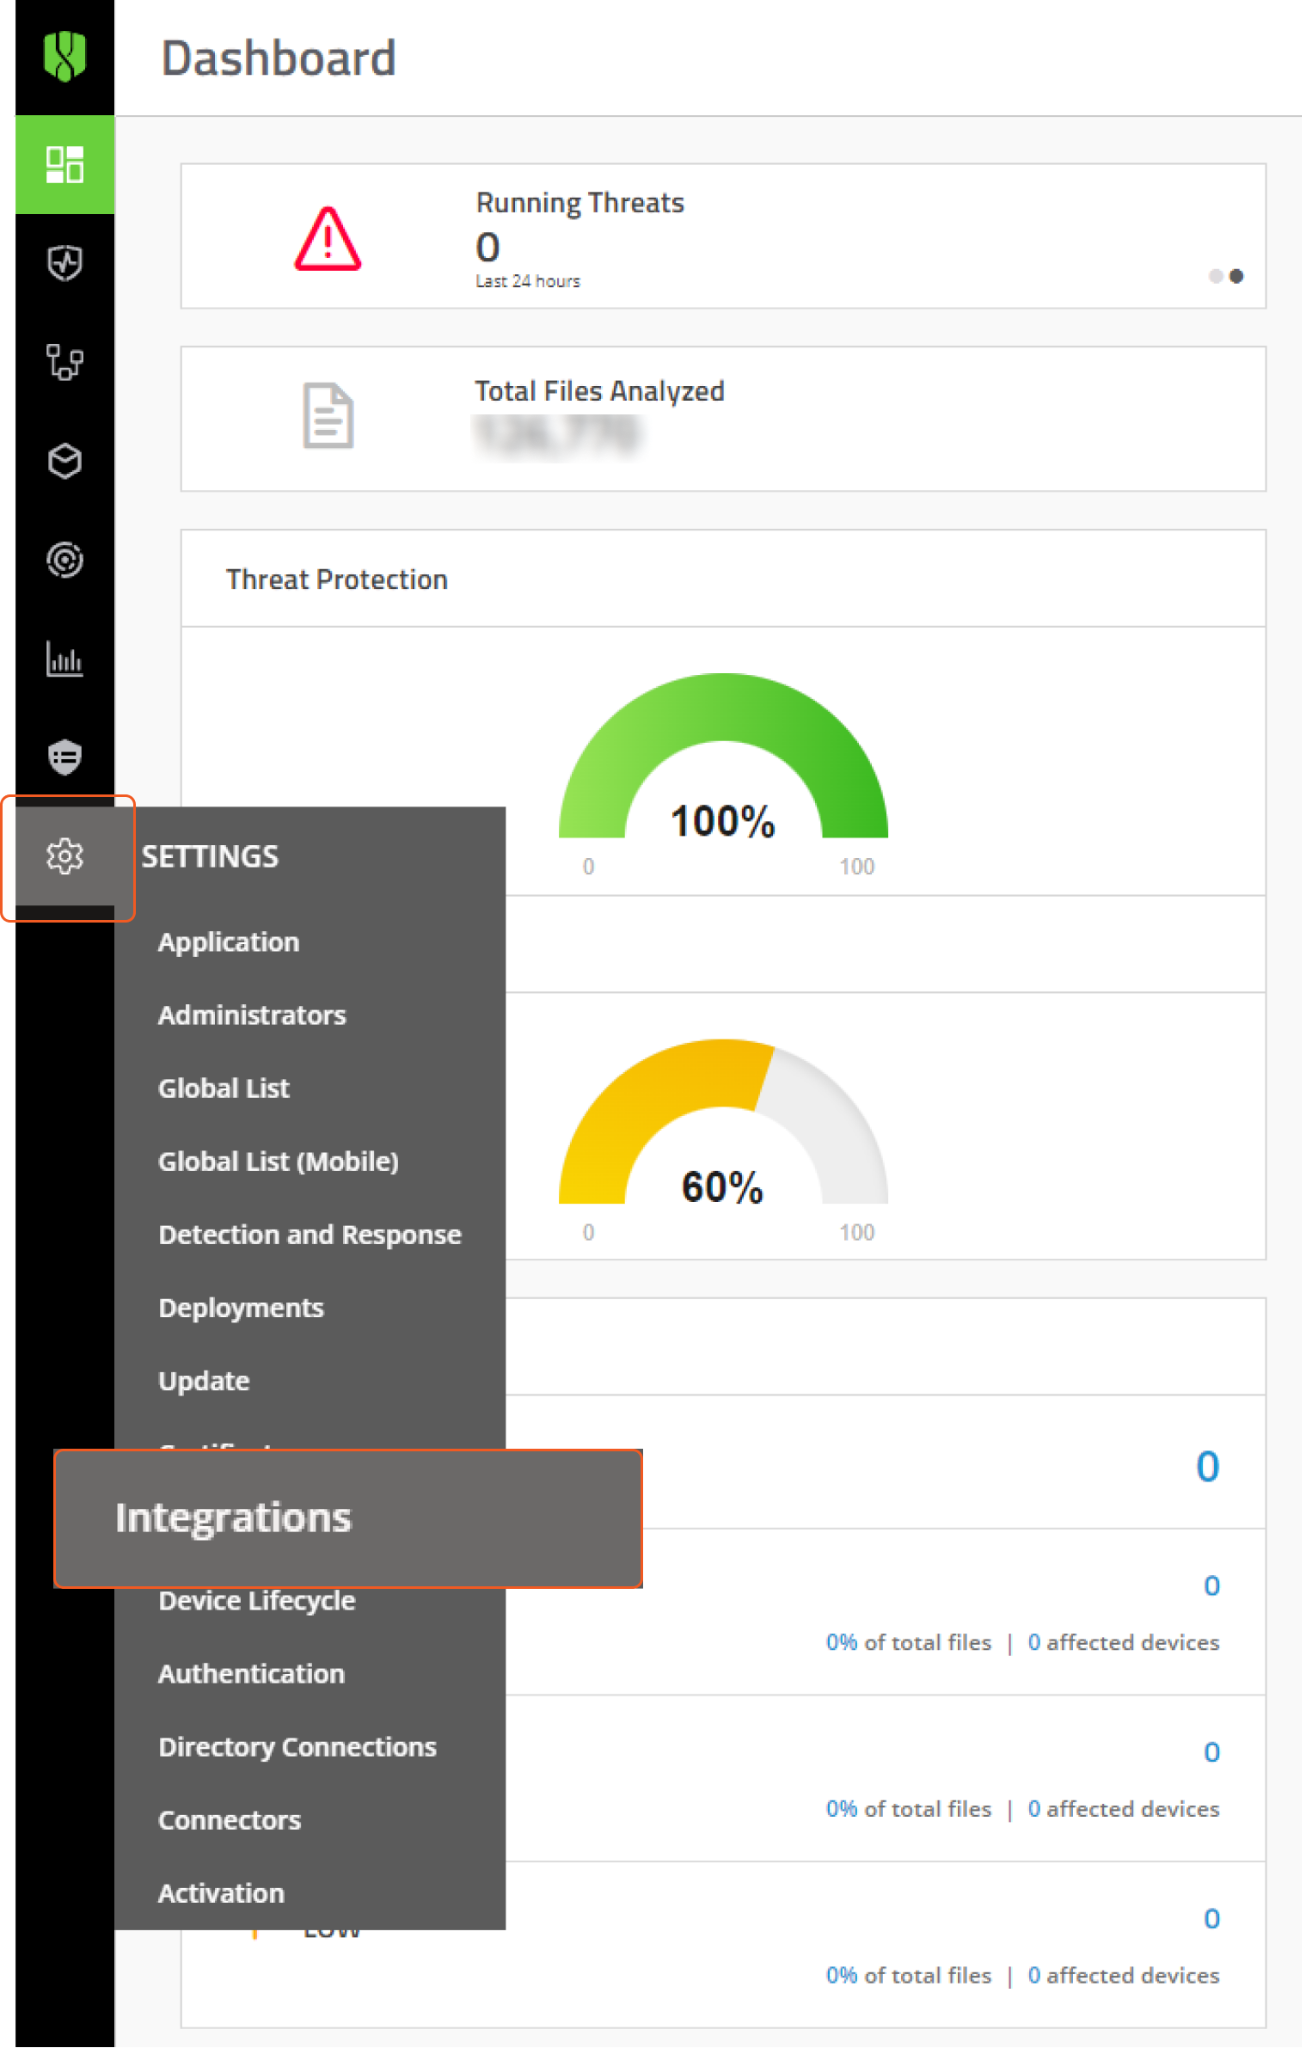Click the logo at top of sidebar
Image resolution: width=1302 pixels, height=2048 pixels.
pos(64,56)
